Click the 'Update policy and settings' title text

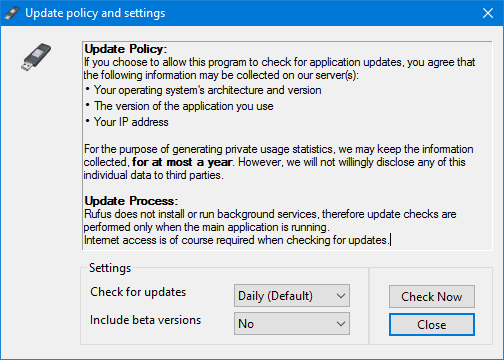pyautogui.click(x=95, y=13)
